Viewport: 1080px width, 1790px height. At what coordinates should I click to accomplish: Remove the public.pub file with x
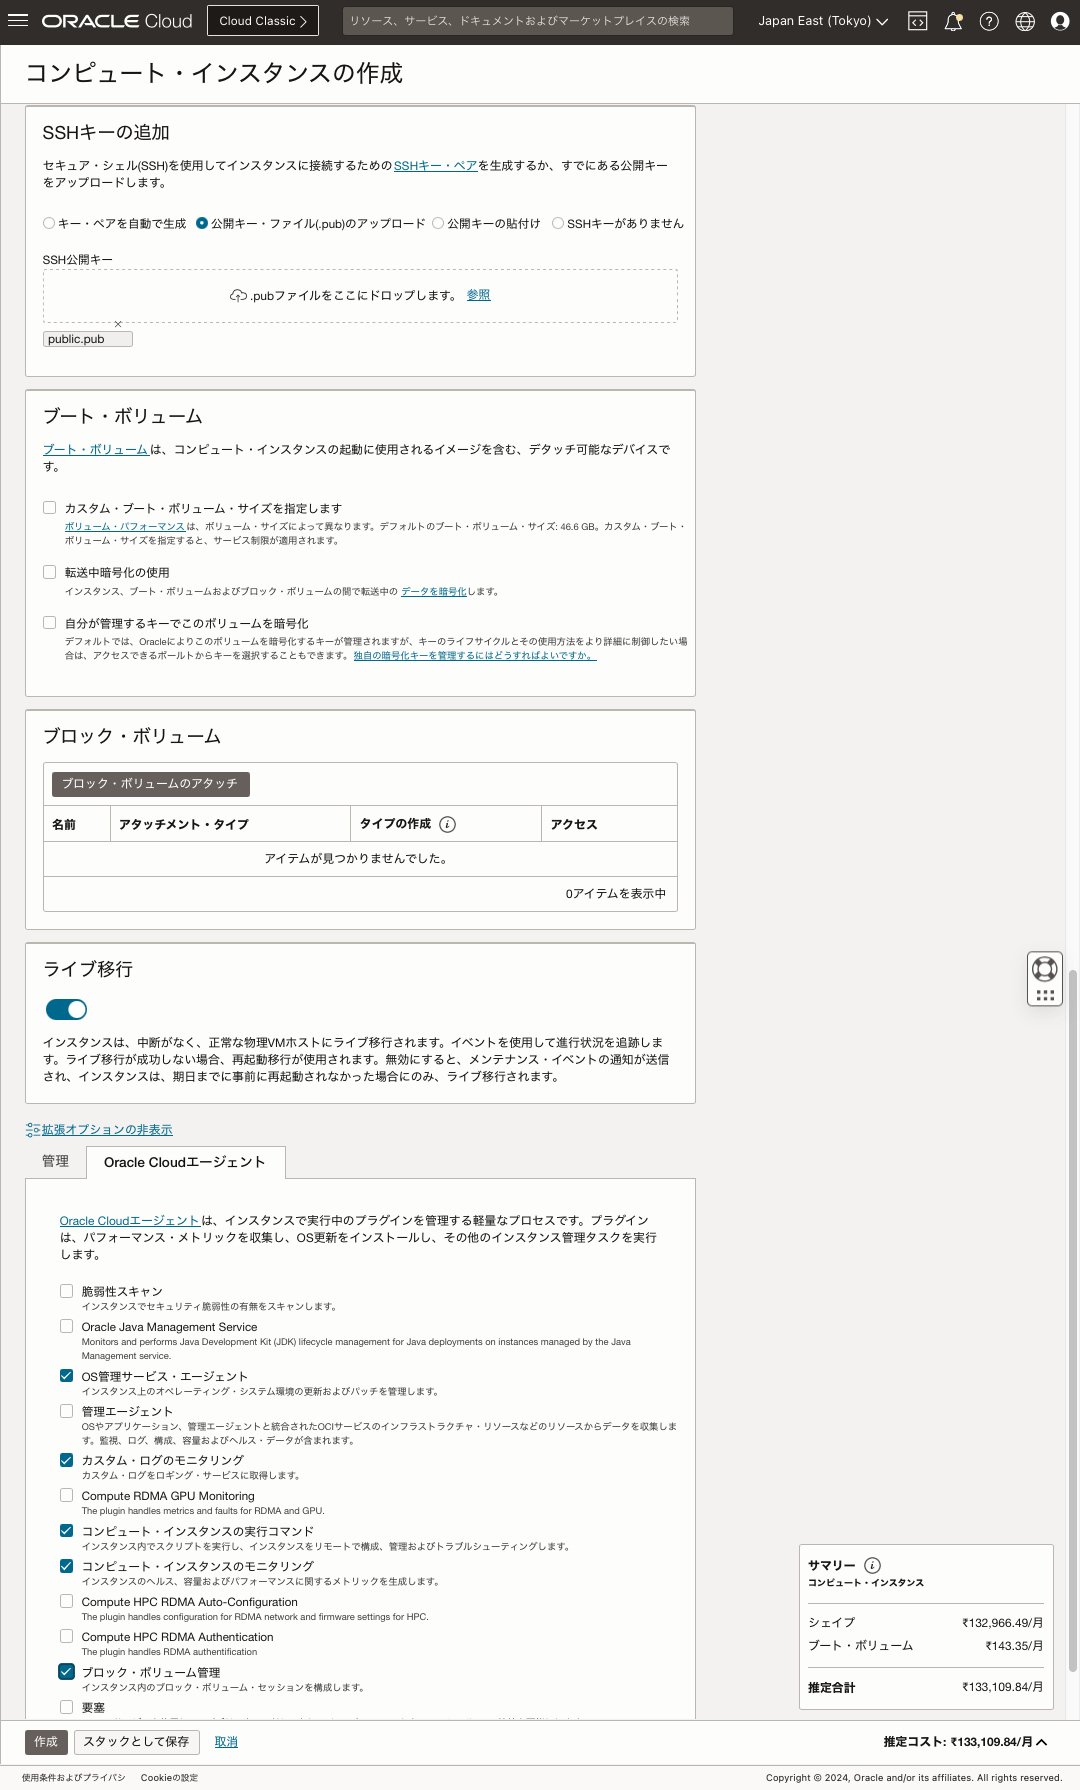click(118, 324)
